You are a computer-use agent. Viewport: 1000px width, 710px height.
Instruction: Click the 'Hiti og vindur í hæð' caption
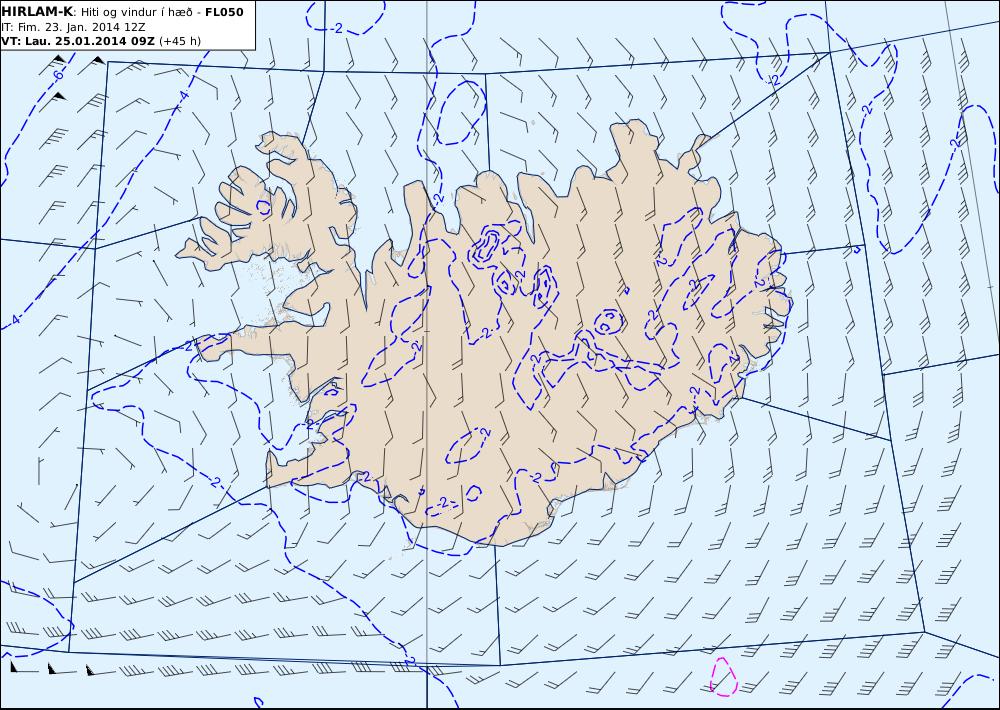(136, 12)
